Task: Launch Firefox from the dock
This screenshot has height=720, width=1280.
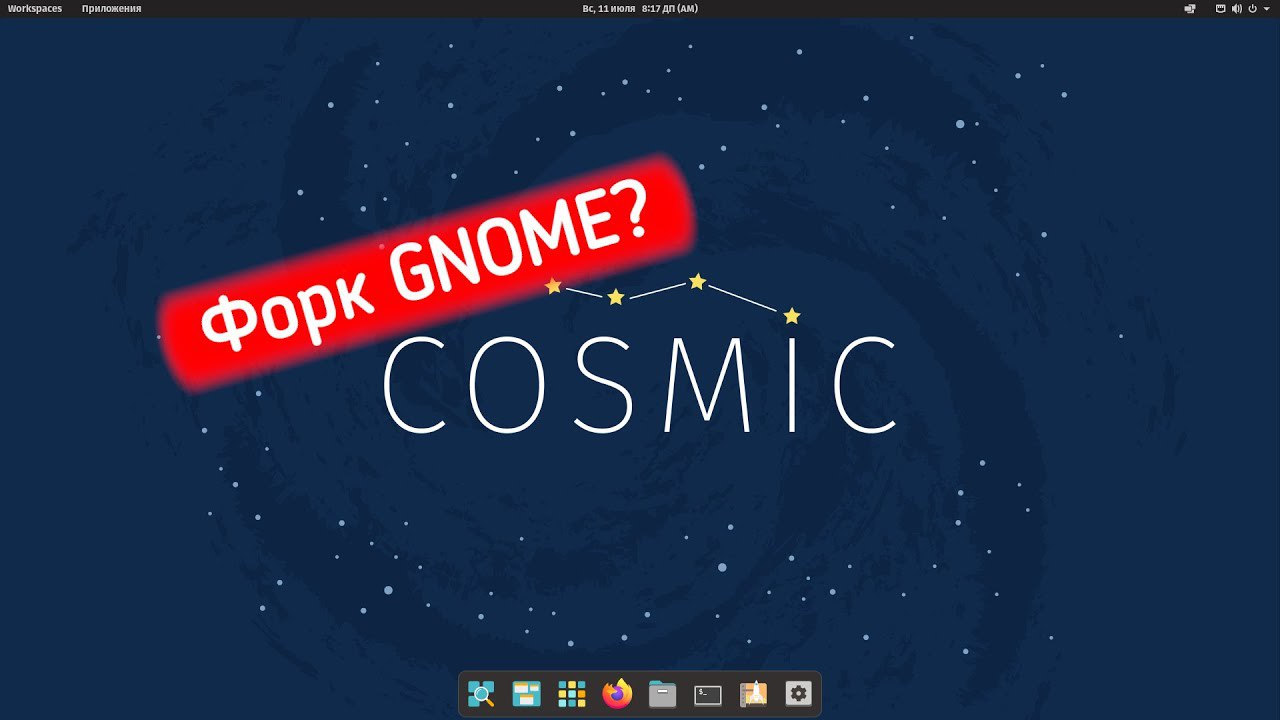Action: tap(618, 694)
